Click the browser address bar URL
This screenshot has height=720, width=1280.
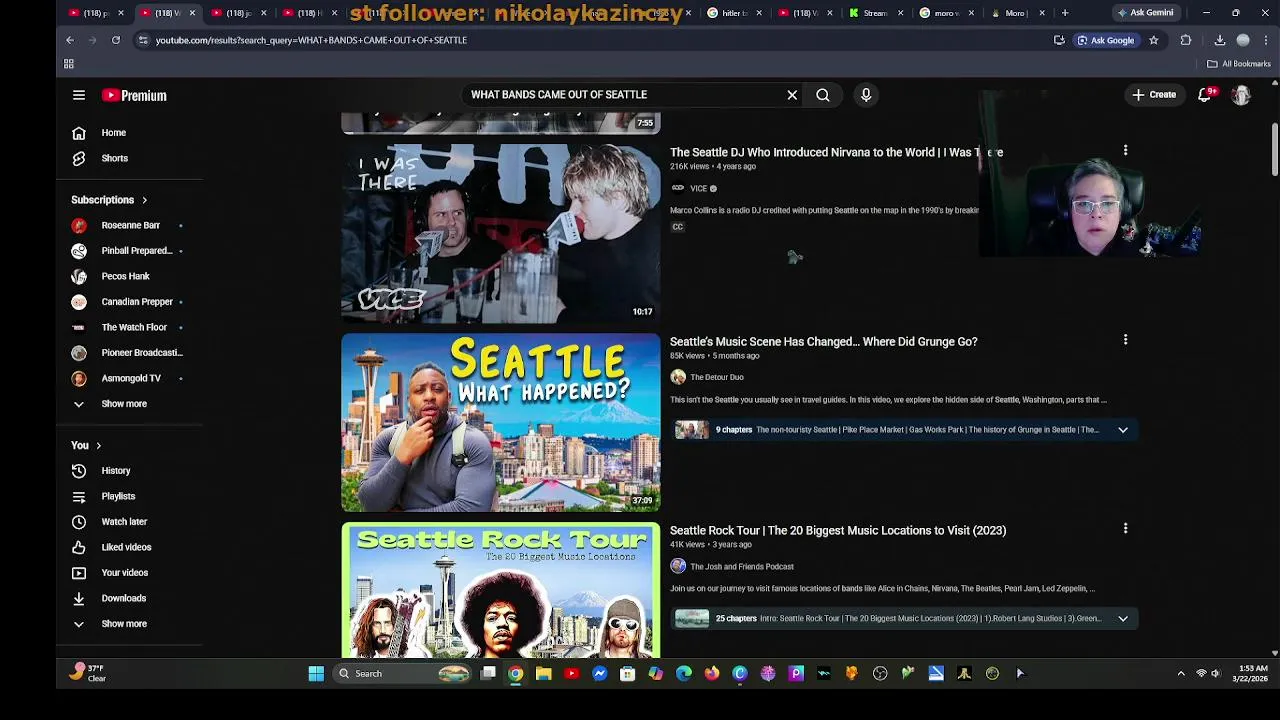[x=311, y=40]
